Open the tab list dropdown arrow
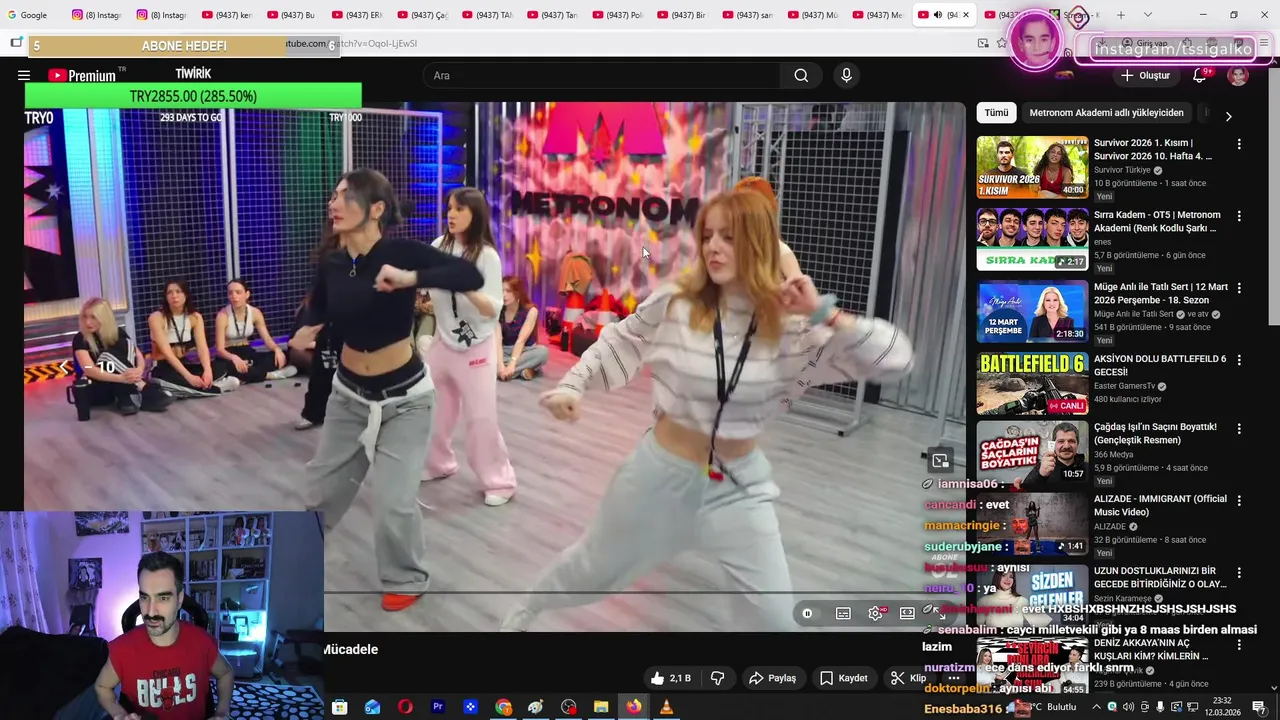This screenshot has height=720, width=1280. [1147, 15]
